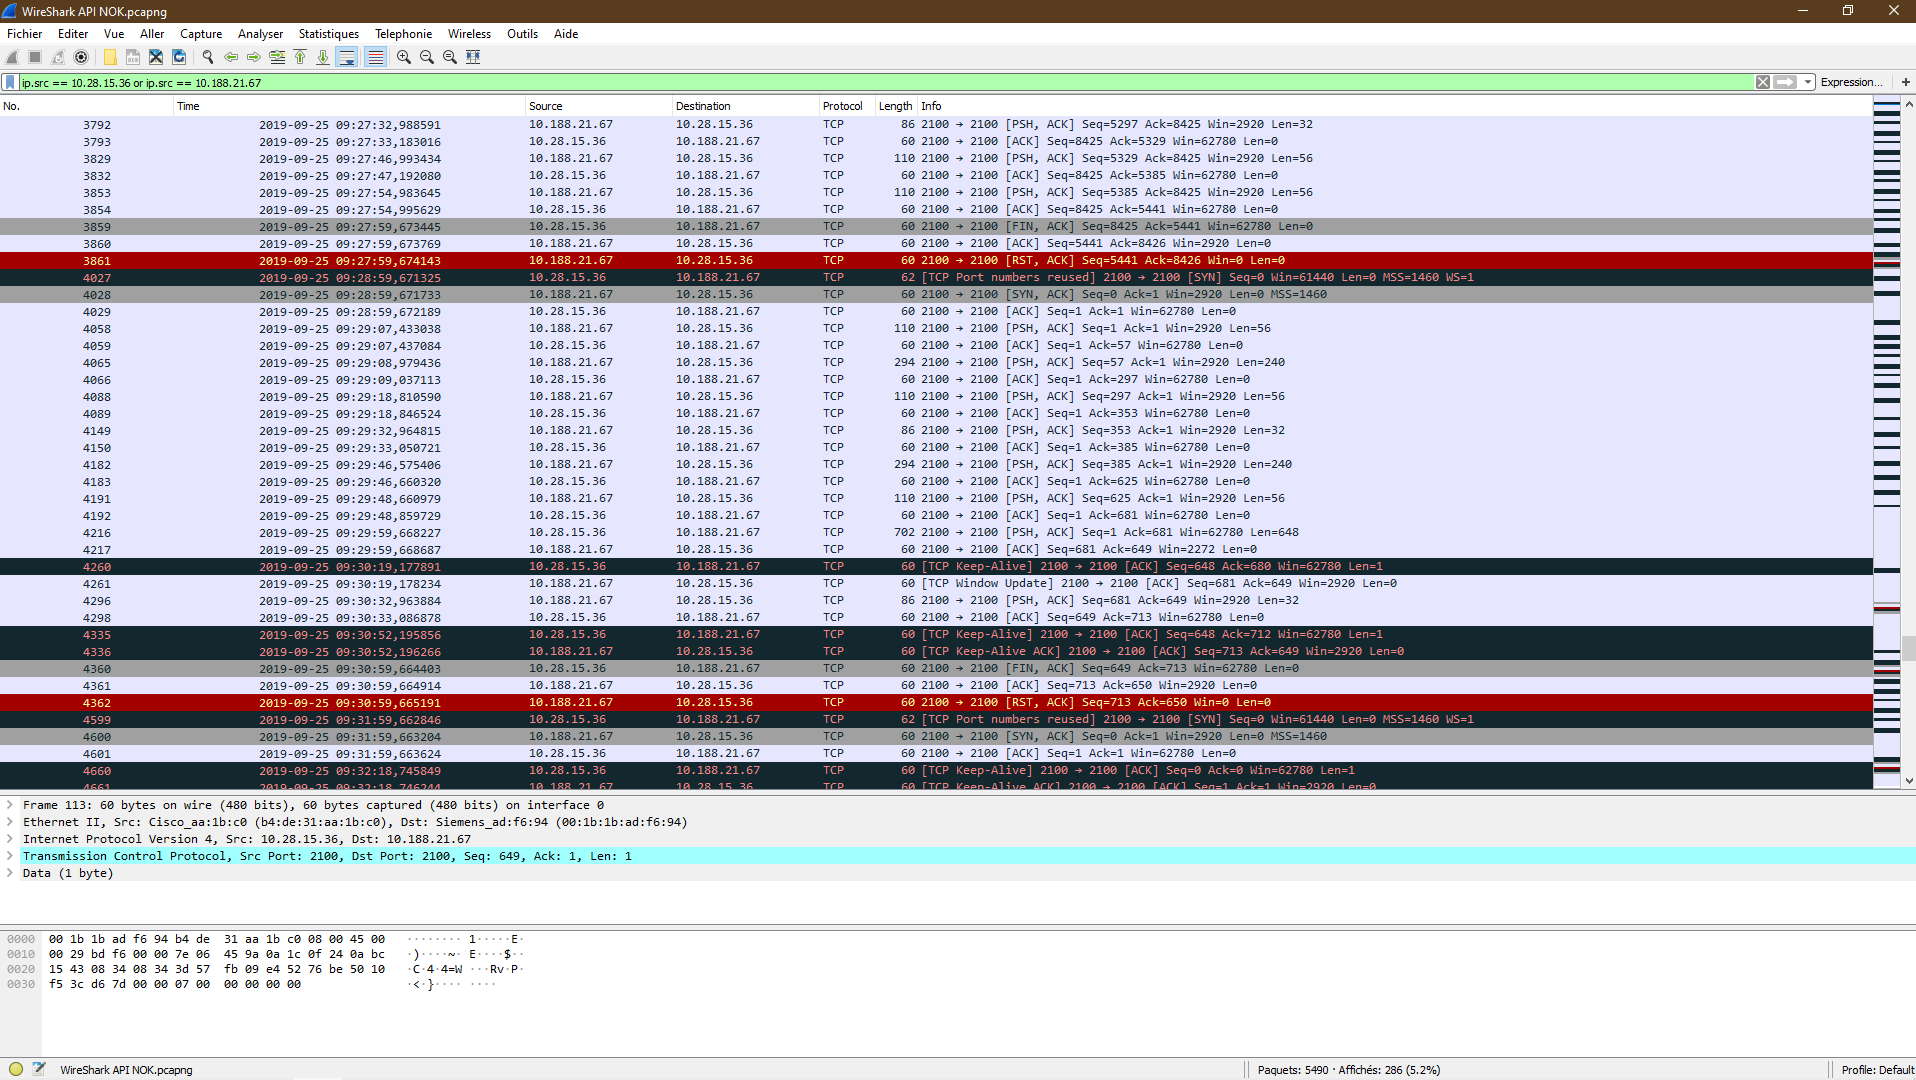Open the display filter history dropdown
Viewport: 1916px width, 1080px height.
(x=1808, y=82)
